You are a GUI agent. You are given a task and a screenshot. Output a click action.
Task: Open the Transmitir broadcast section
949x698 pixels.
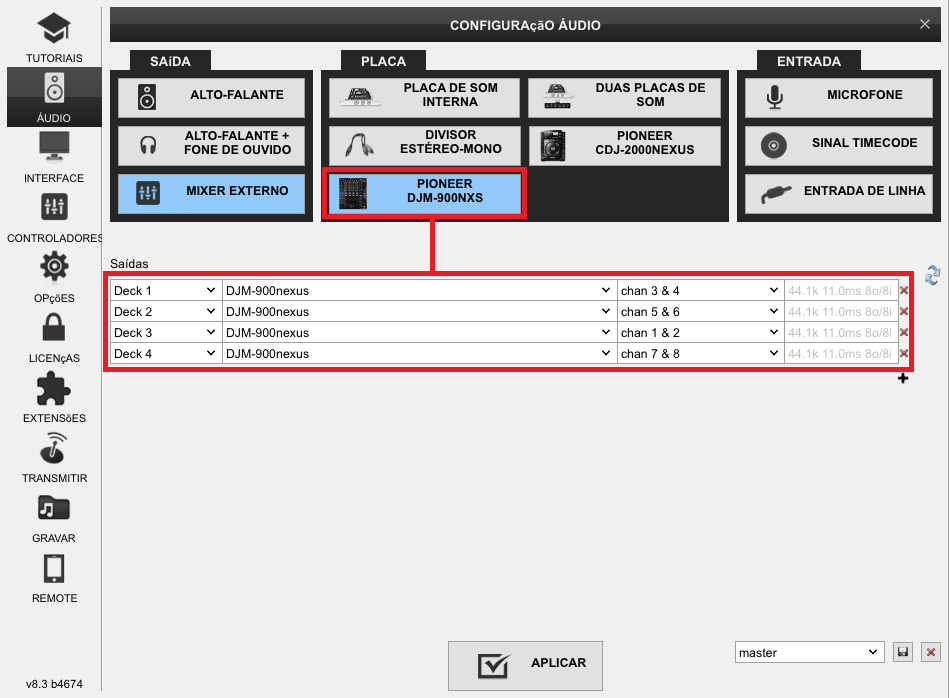tap(54, 456)
